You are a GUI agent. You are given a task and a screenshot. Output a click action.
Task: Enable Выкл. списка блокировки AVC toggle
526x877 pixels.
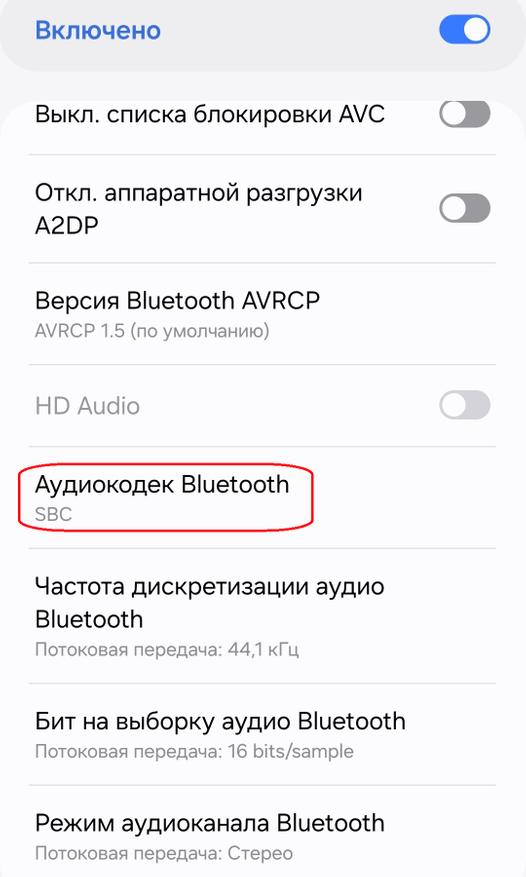pos(464,114)
